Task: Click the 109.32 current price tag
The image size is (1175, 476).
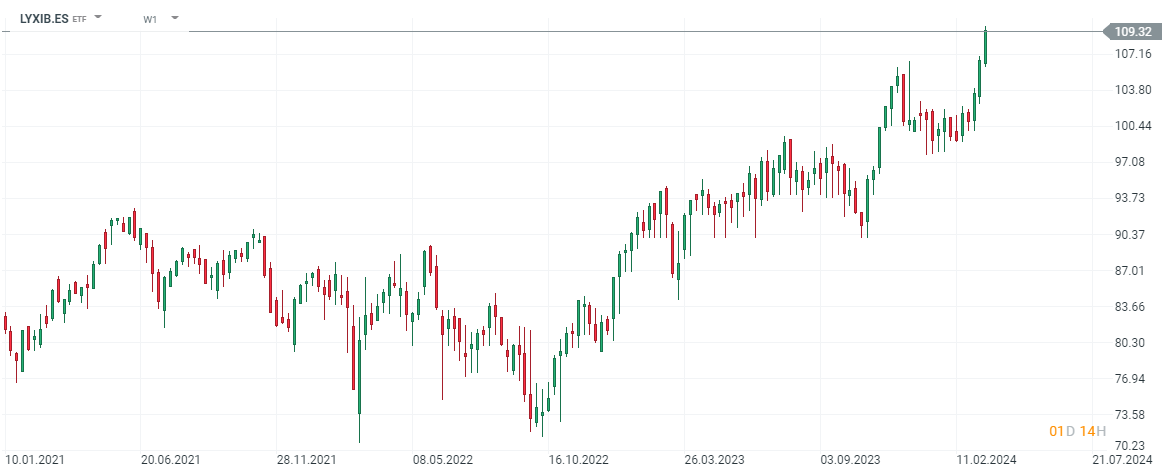Action: coord(1132,32)
